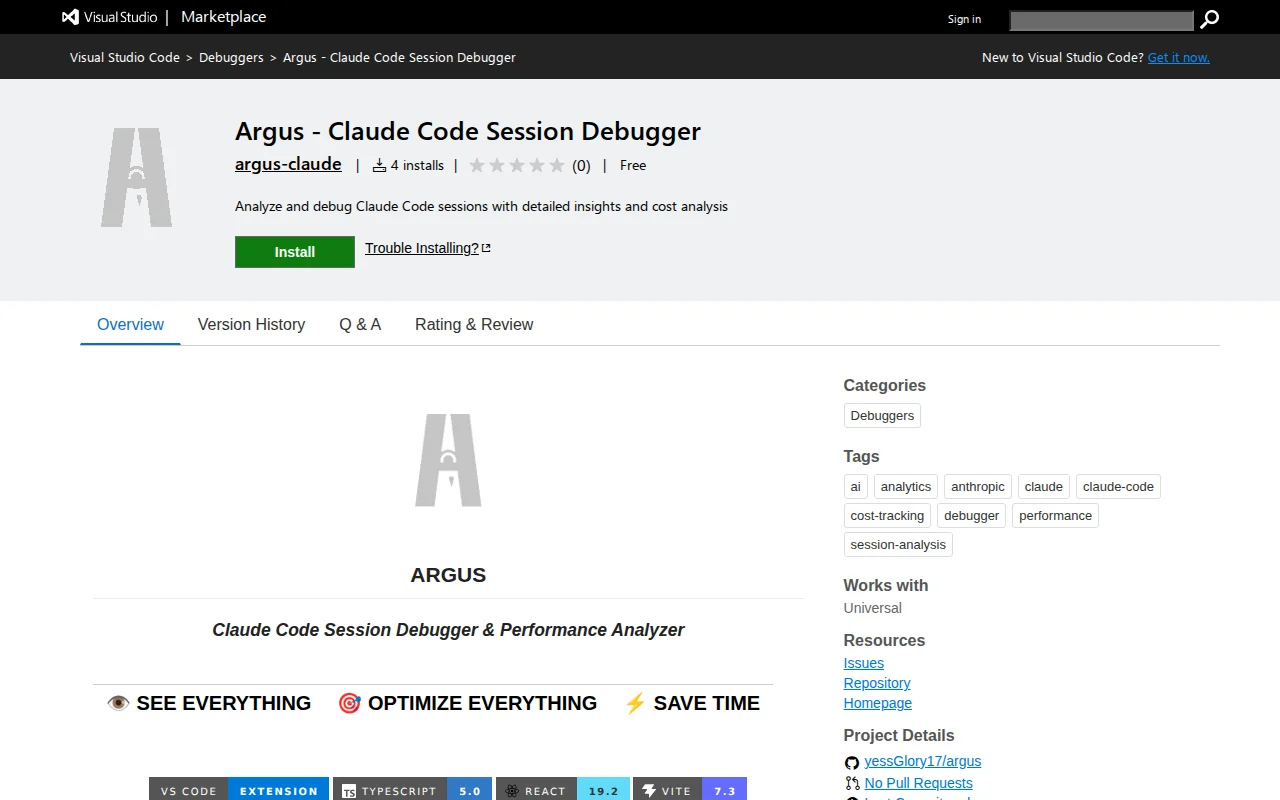Screen dimensions: 1280x800
Task: Click the target emoji before OPTIMIZE EVERYTHING
Action: pos(349,703)
